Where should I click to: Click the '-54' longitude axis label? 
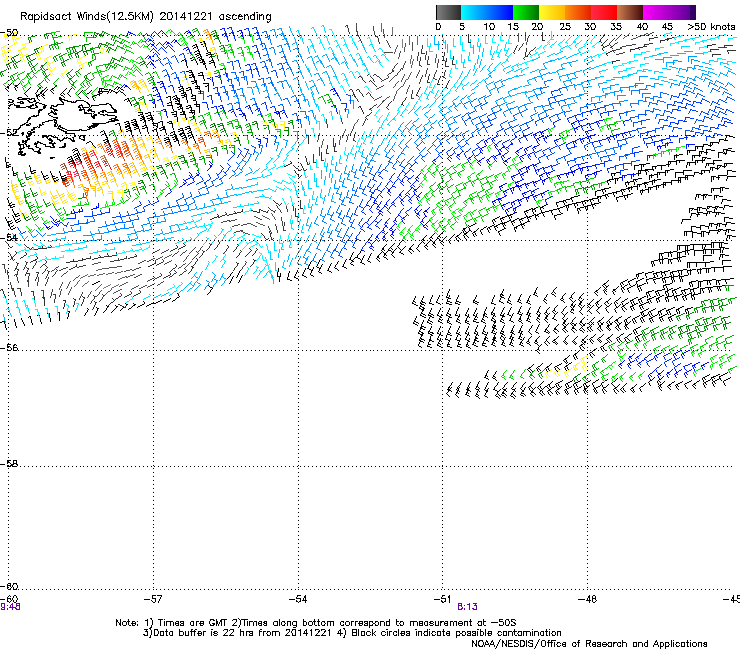298,599
